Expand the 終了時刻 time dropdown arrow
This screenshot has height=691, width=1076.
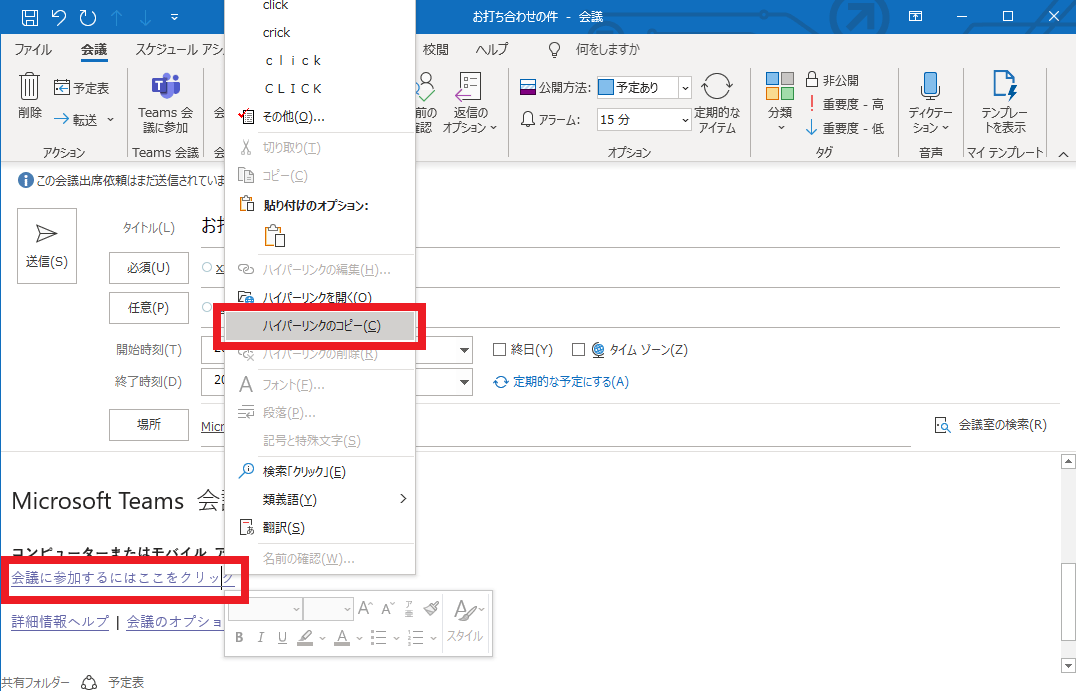465,382
